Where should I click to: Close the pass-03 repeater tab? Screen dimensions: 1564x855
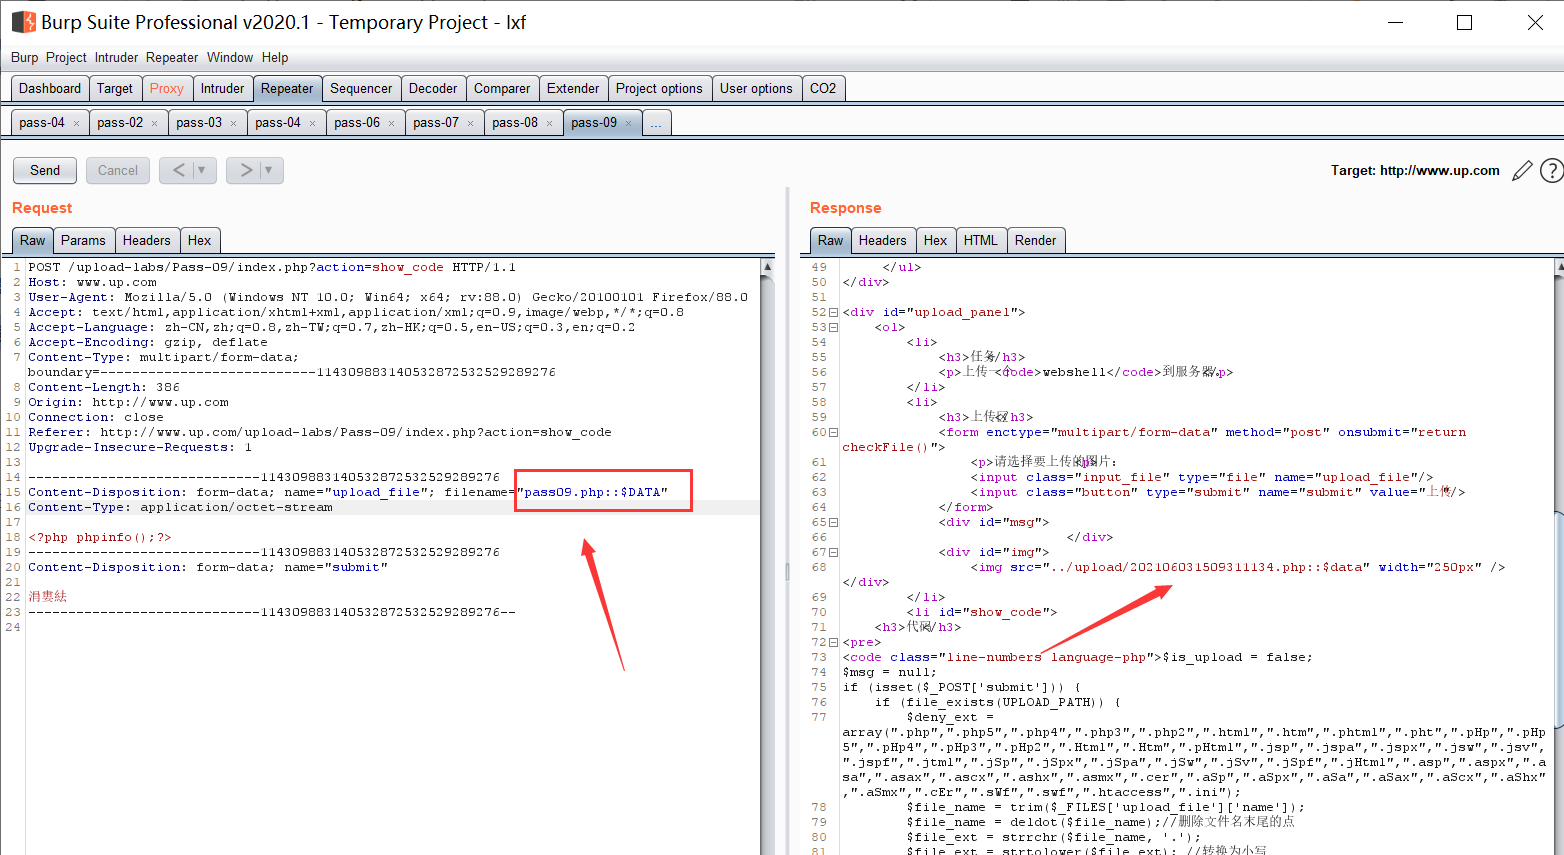(x=233, y=123)
